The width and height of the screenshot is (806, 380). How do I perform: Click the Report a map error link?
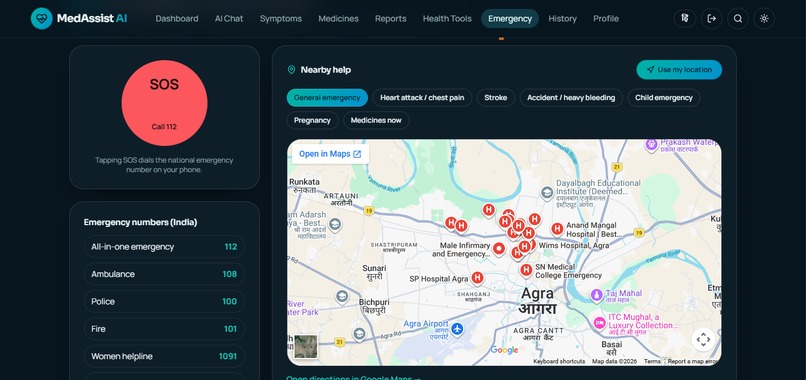tap(692, 361)
